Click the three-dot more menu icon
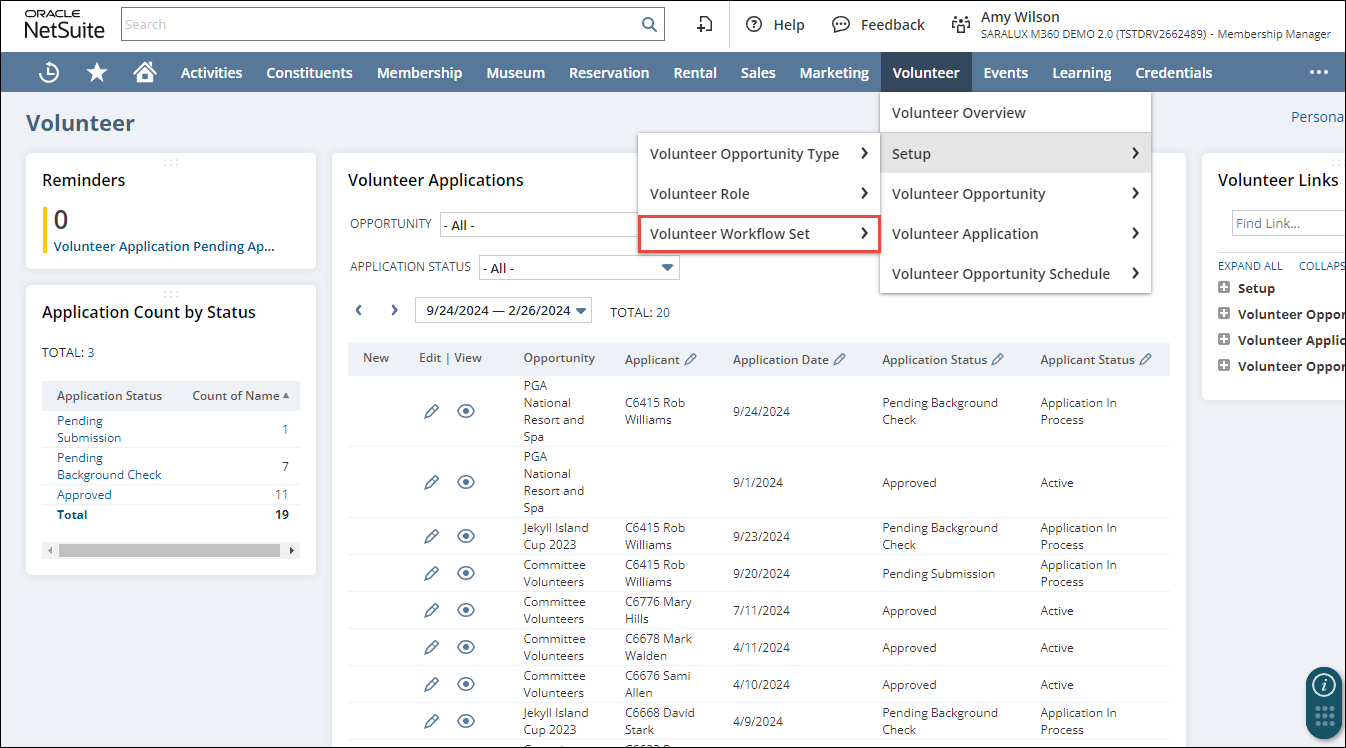Image resolution: width=1346 pixels, height=748 pixels. (1319, 72)
